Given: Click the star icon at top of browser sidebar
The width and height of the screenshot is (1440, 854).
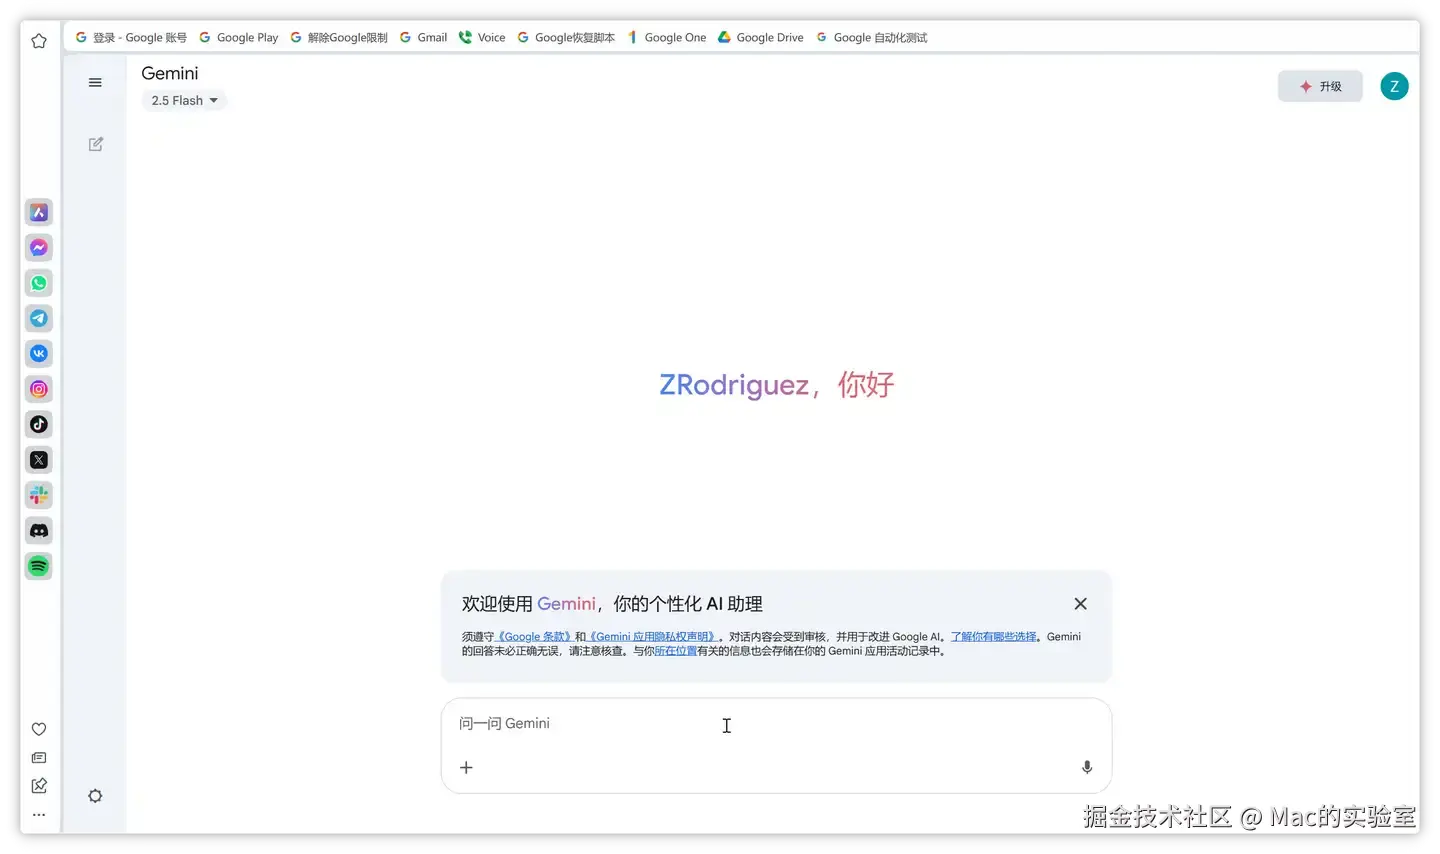Looking at the screenshot, I should tap(39, 41).
